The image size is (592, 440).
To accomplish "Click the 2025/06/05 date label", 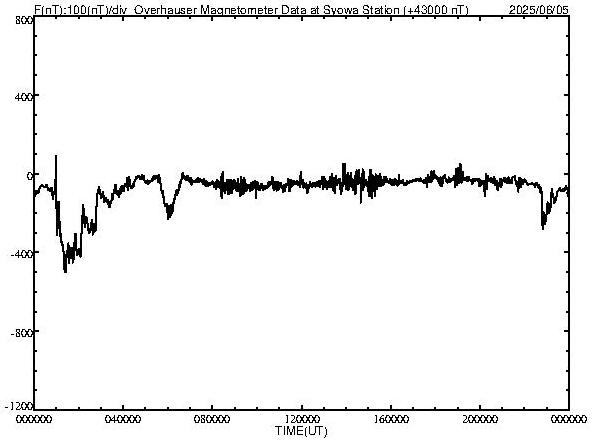I will click(538, 9).
